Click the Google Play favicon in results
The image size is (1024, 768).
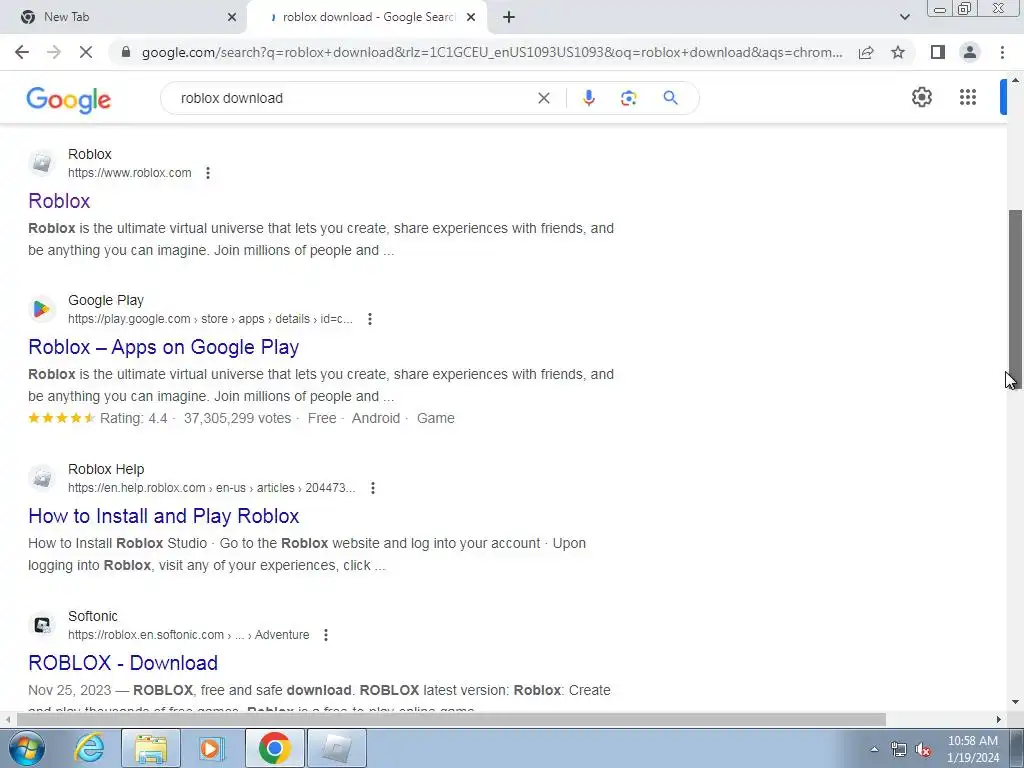coord(42,308)
